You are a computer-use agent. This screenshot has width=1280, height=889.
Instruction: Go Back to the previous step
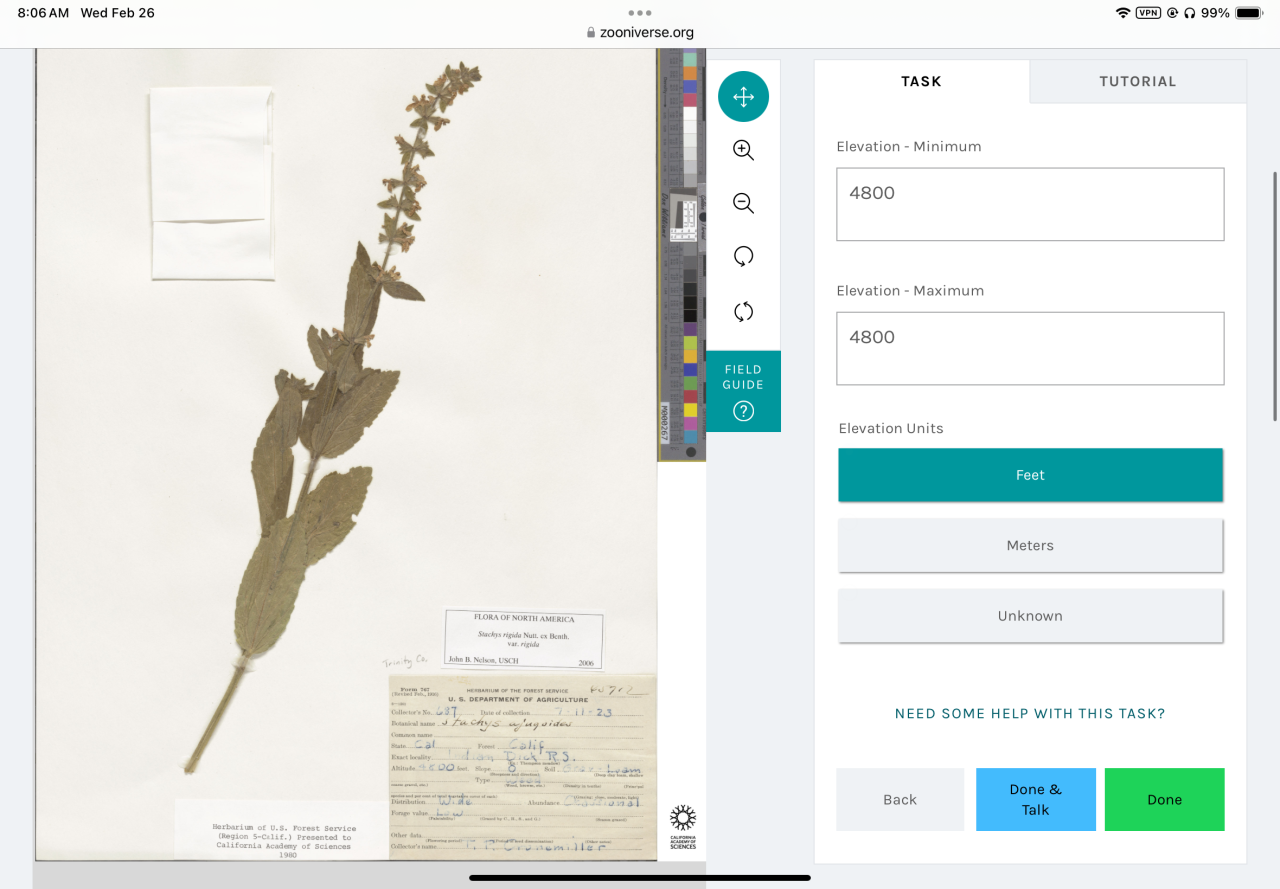pyautogui.click(x=900, y=800)
